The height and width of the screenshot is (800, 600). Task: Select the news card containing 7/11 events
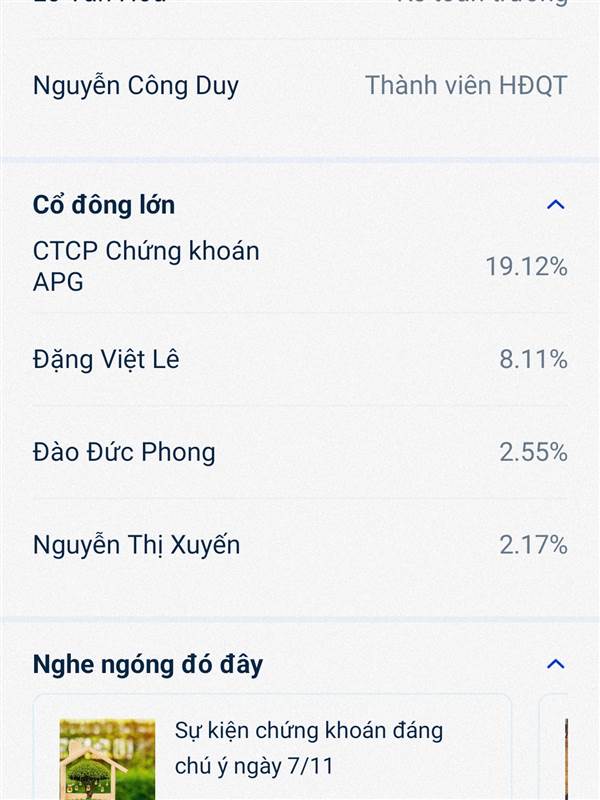272,747
